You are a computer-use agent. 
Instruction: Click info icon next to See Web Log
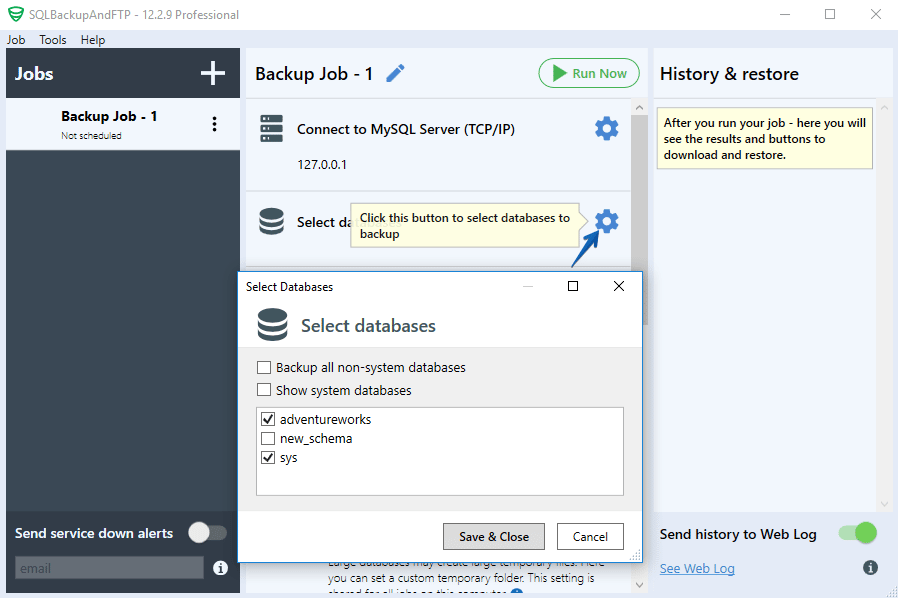[870, 568]
